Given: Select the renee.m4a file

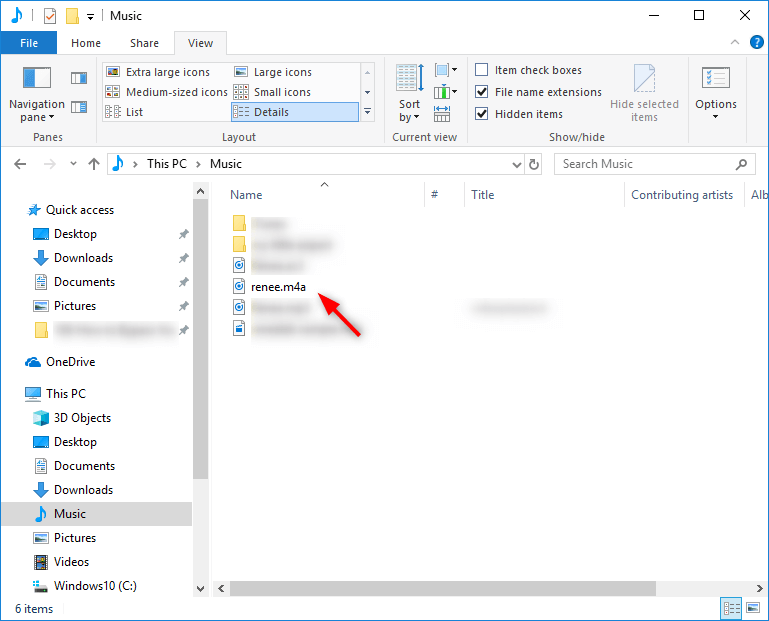Looking at the screenshot, I should (x=278, y=287).
